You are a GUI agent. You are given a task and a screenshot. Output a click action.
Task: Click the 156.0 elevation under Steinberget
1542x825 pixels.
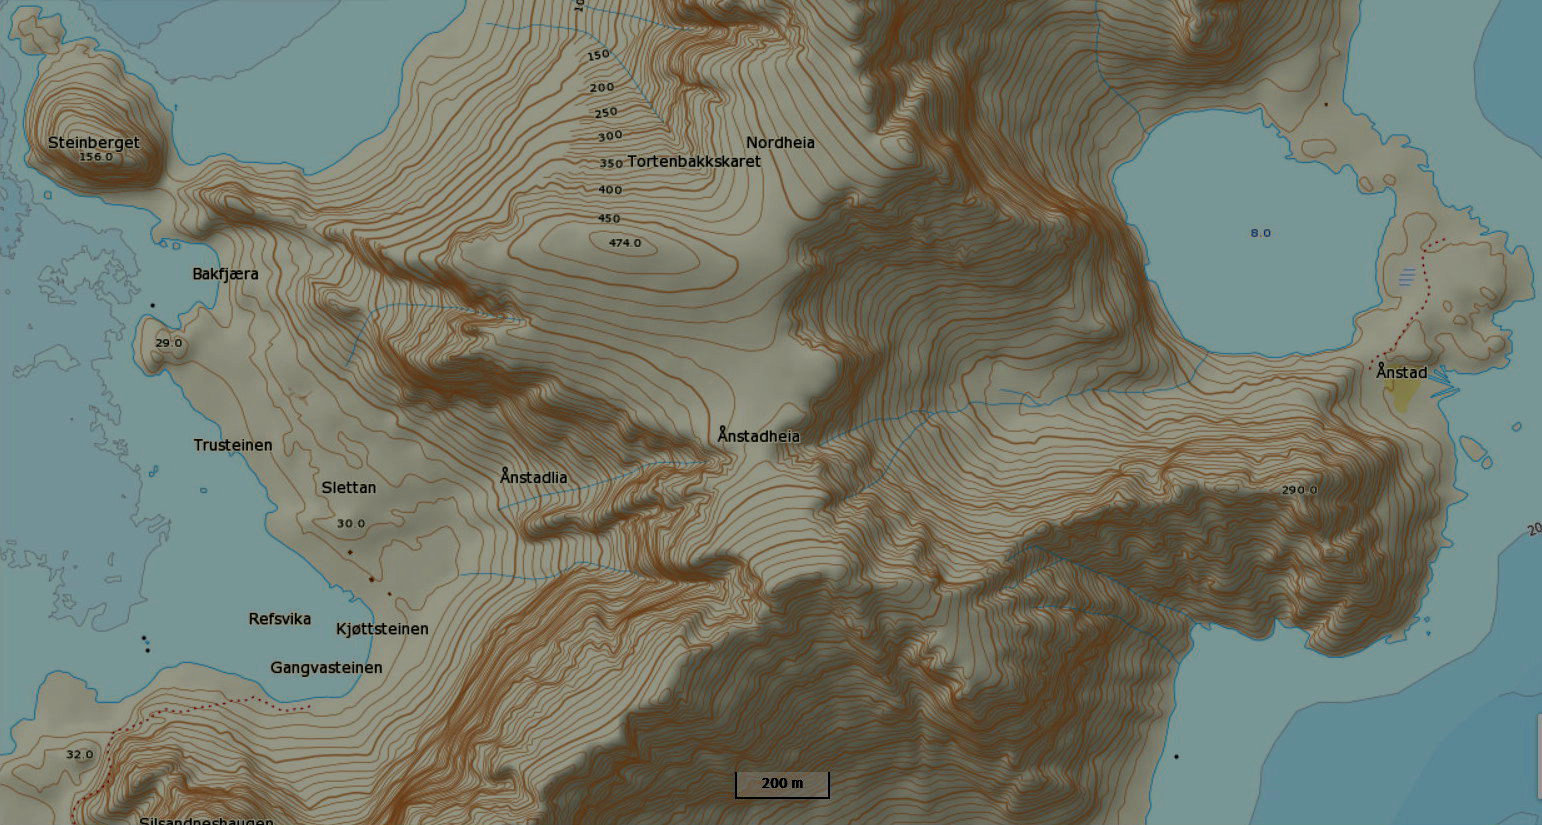coord(96,157)
